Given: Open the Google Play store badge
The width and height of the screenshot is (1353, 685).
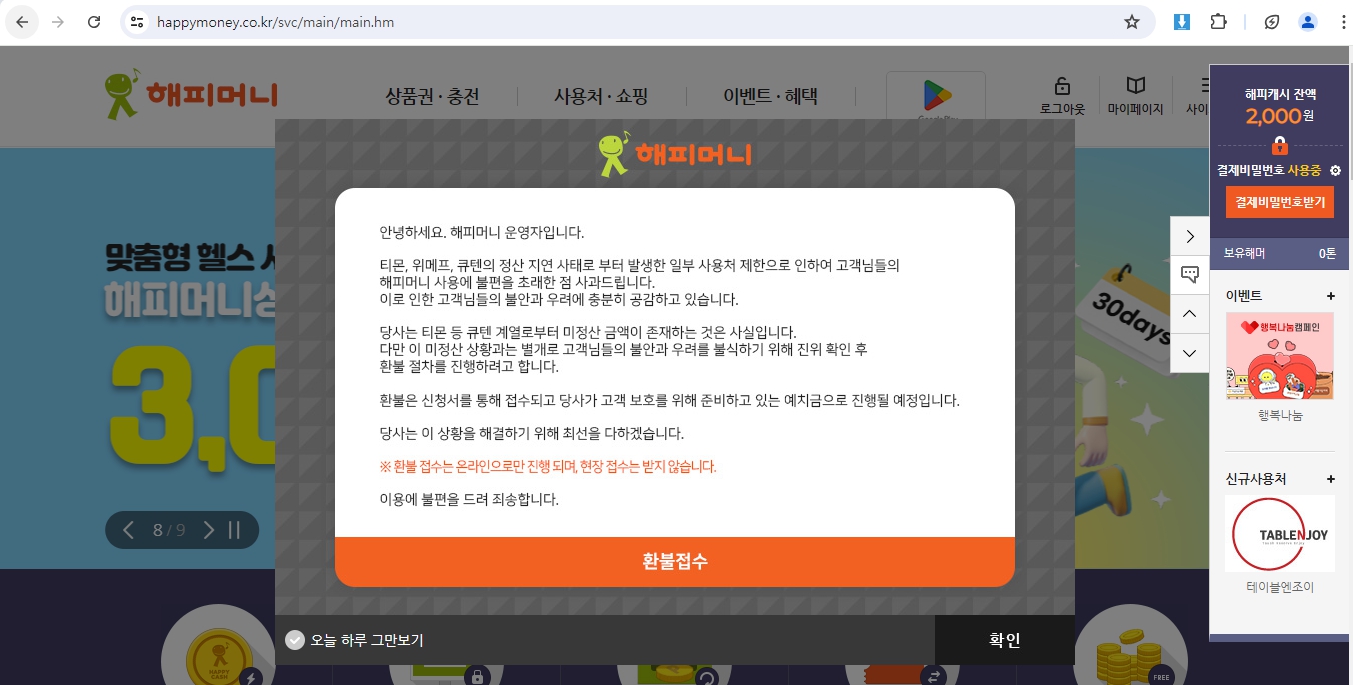Looking at the screenshot, I should 936,96.
